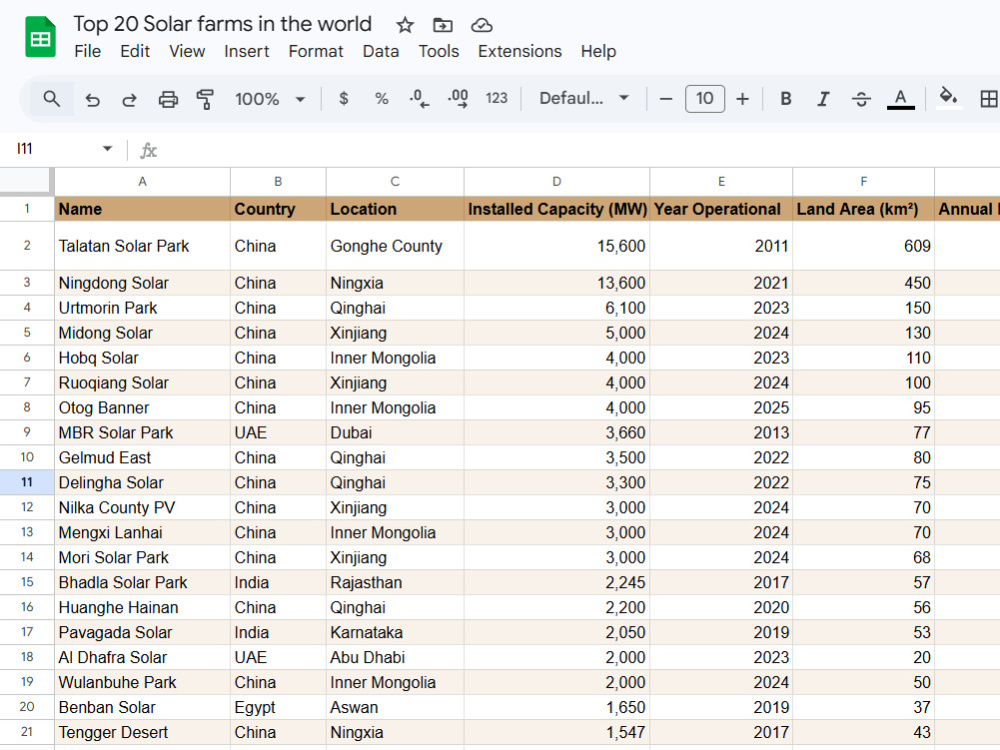This screenshot has height=750, width=1000.
Task: Select the Karnataka cell
Action: [x=395, y=632]
